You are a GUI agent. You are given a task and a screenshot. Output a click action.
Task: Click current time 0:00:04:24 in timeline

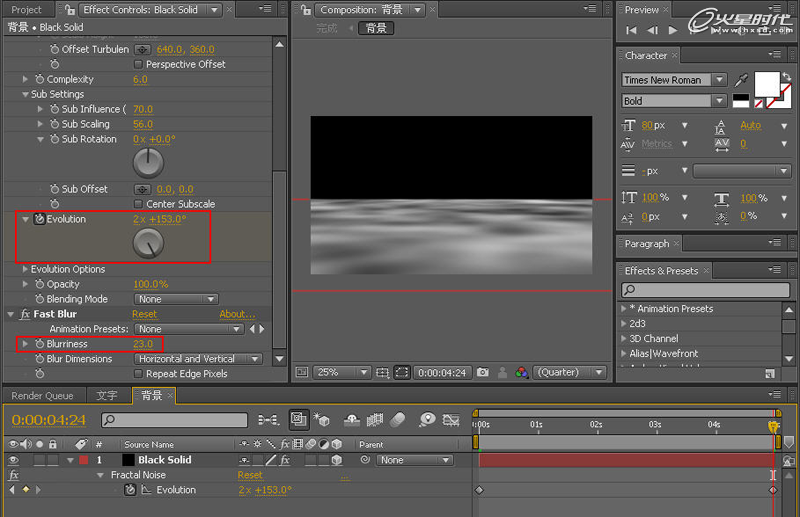click(49, 420)
